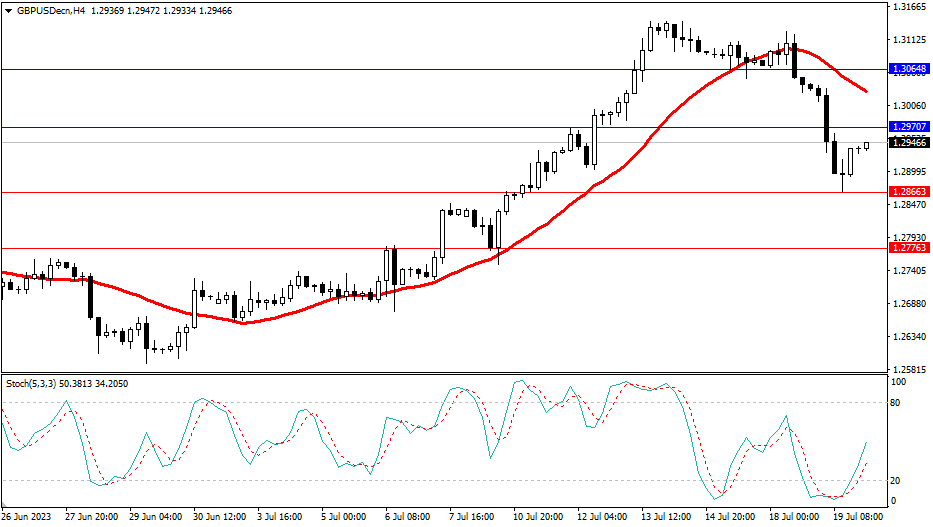Click the red horizontal line at 1.28663
933x527 pixels.
(x=300, y=191)
